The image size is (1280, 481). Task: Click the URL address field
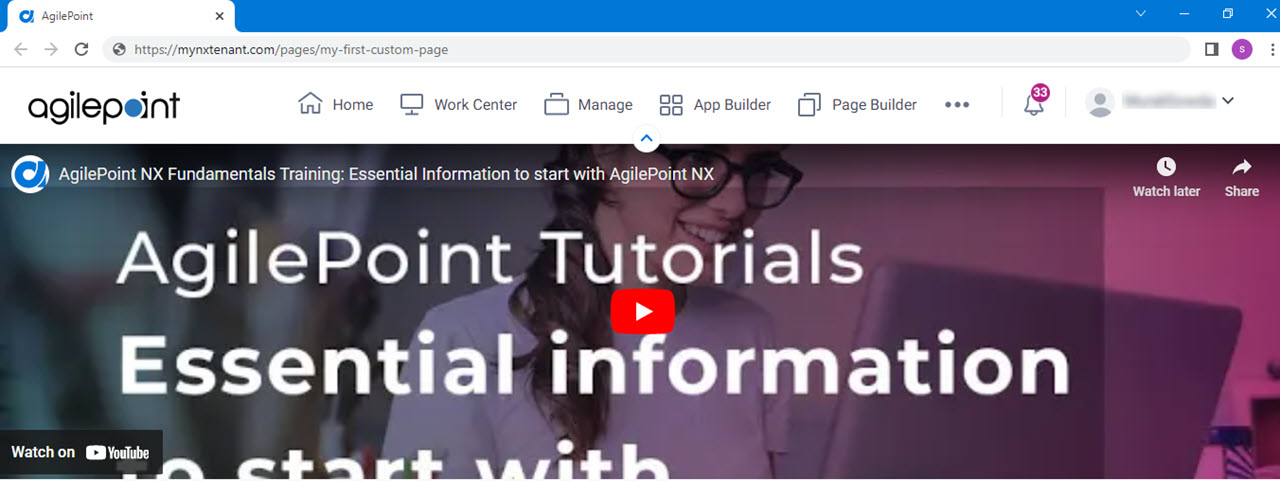point(646,49)
